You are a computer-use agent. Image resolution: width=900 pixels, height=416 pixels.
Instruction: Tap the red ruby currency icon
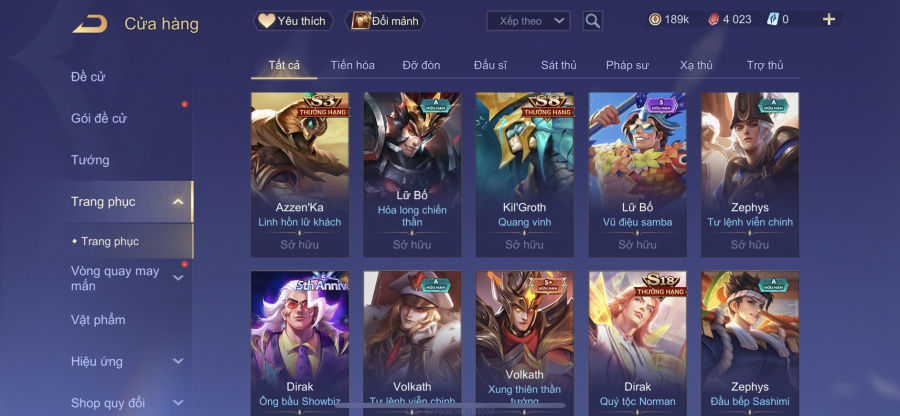click(713, 20)
